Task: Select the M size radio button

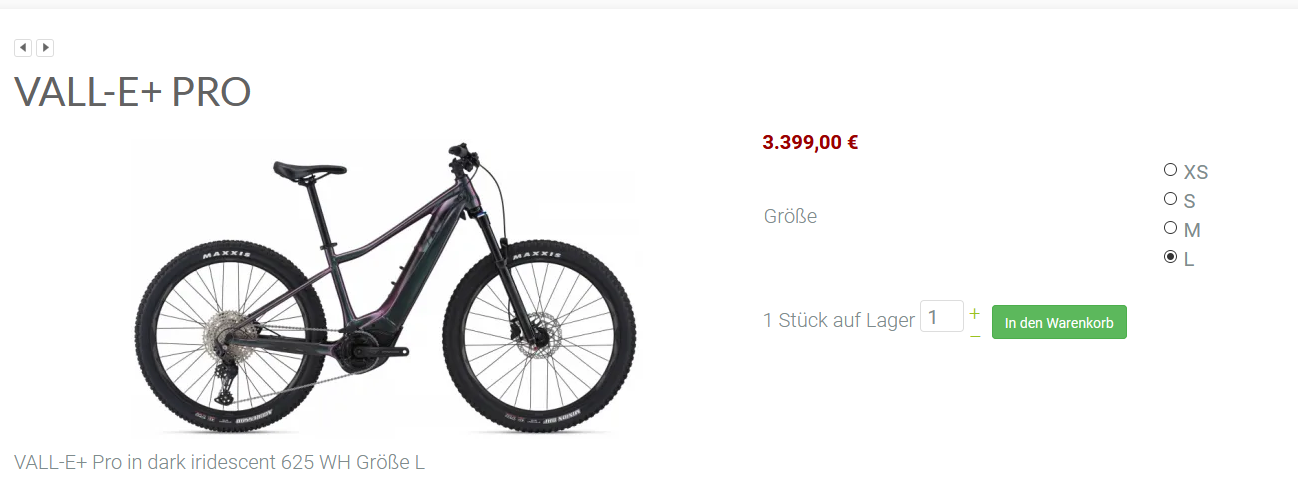Action: tap(1170, 228)
